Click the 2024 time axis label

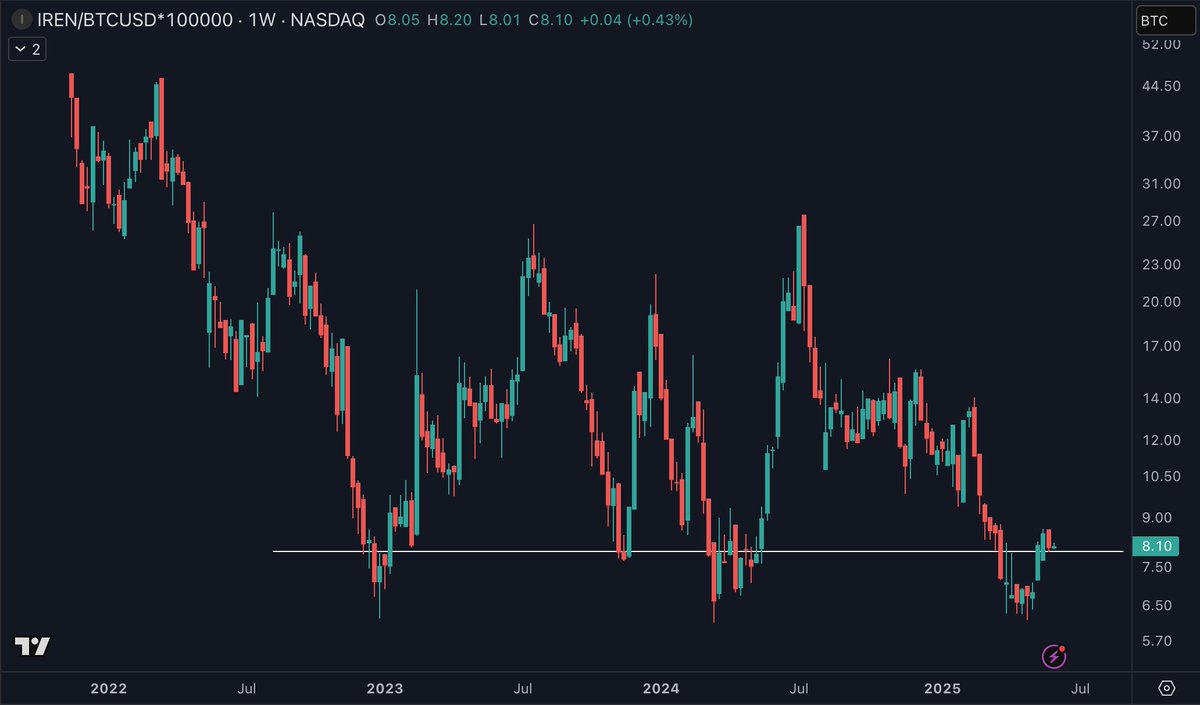661,688
